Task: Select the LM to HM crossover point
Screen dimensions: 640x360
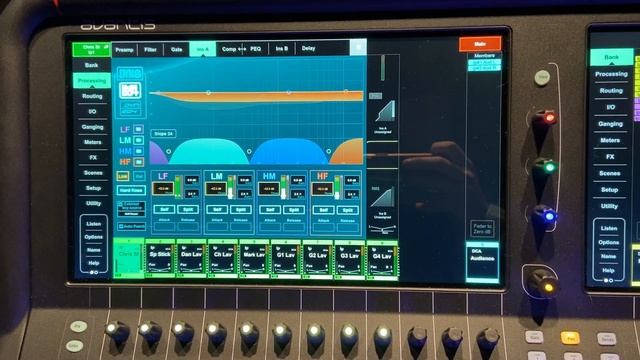Action: (249, 151)
